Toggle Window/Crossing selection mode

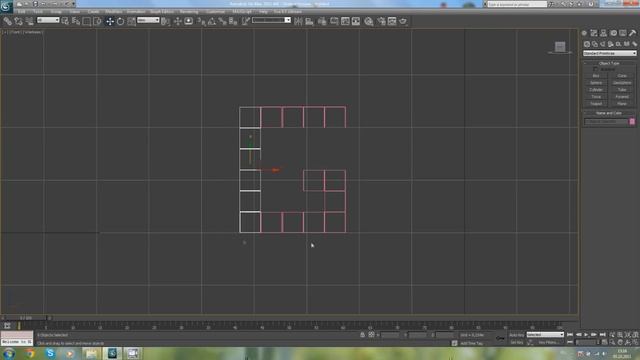tap(97, 21)
